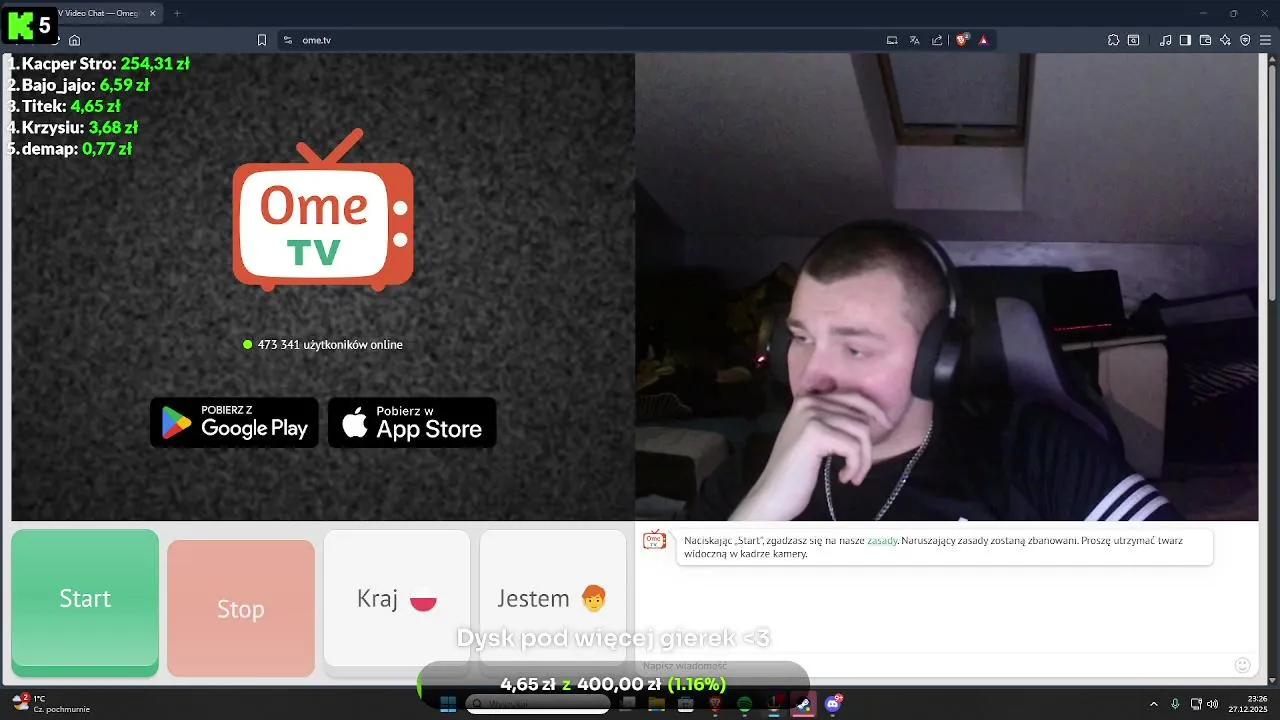1280x720 pixels.
Task: Open the media control music-note icon
Action: pos(1166,40)
